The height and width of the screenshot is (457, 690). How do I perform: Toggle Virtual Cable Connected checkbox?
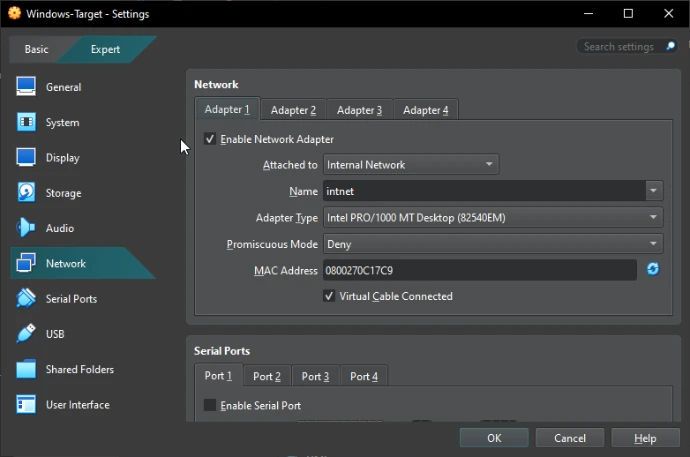[329, 296]
